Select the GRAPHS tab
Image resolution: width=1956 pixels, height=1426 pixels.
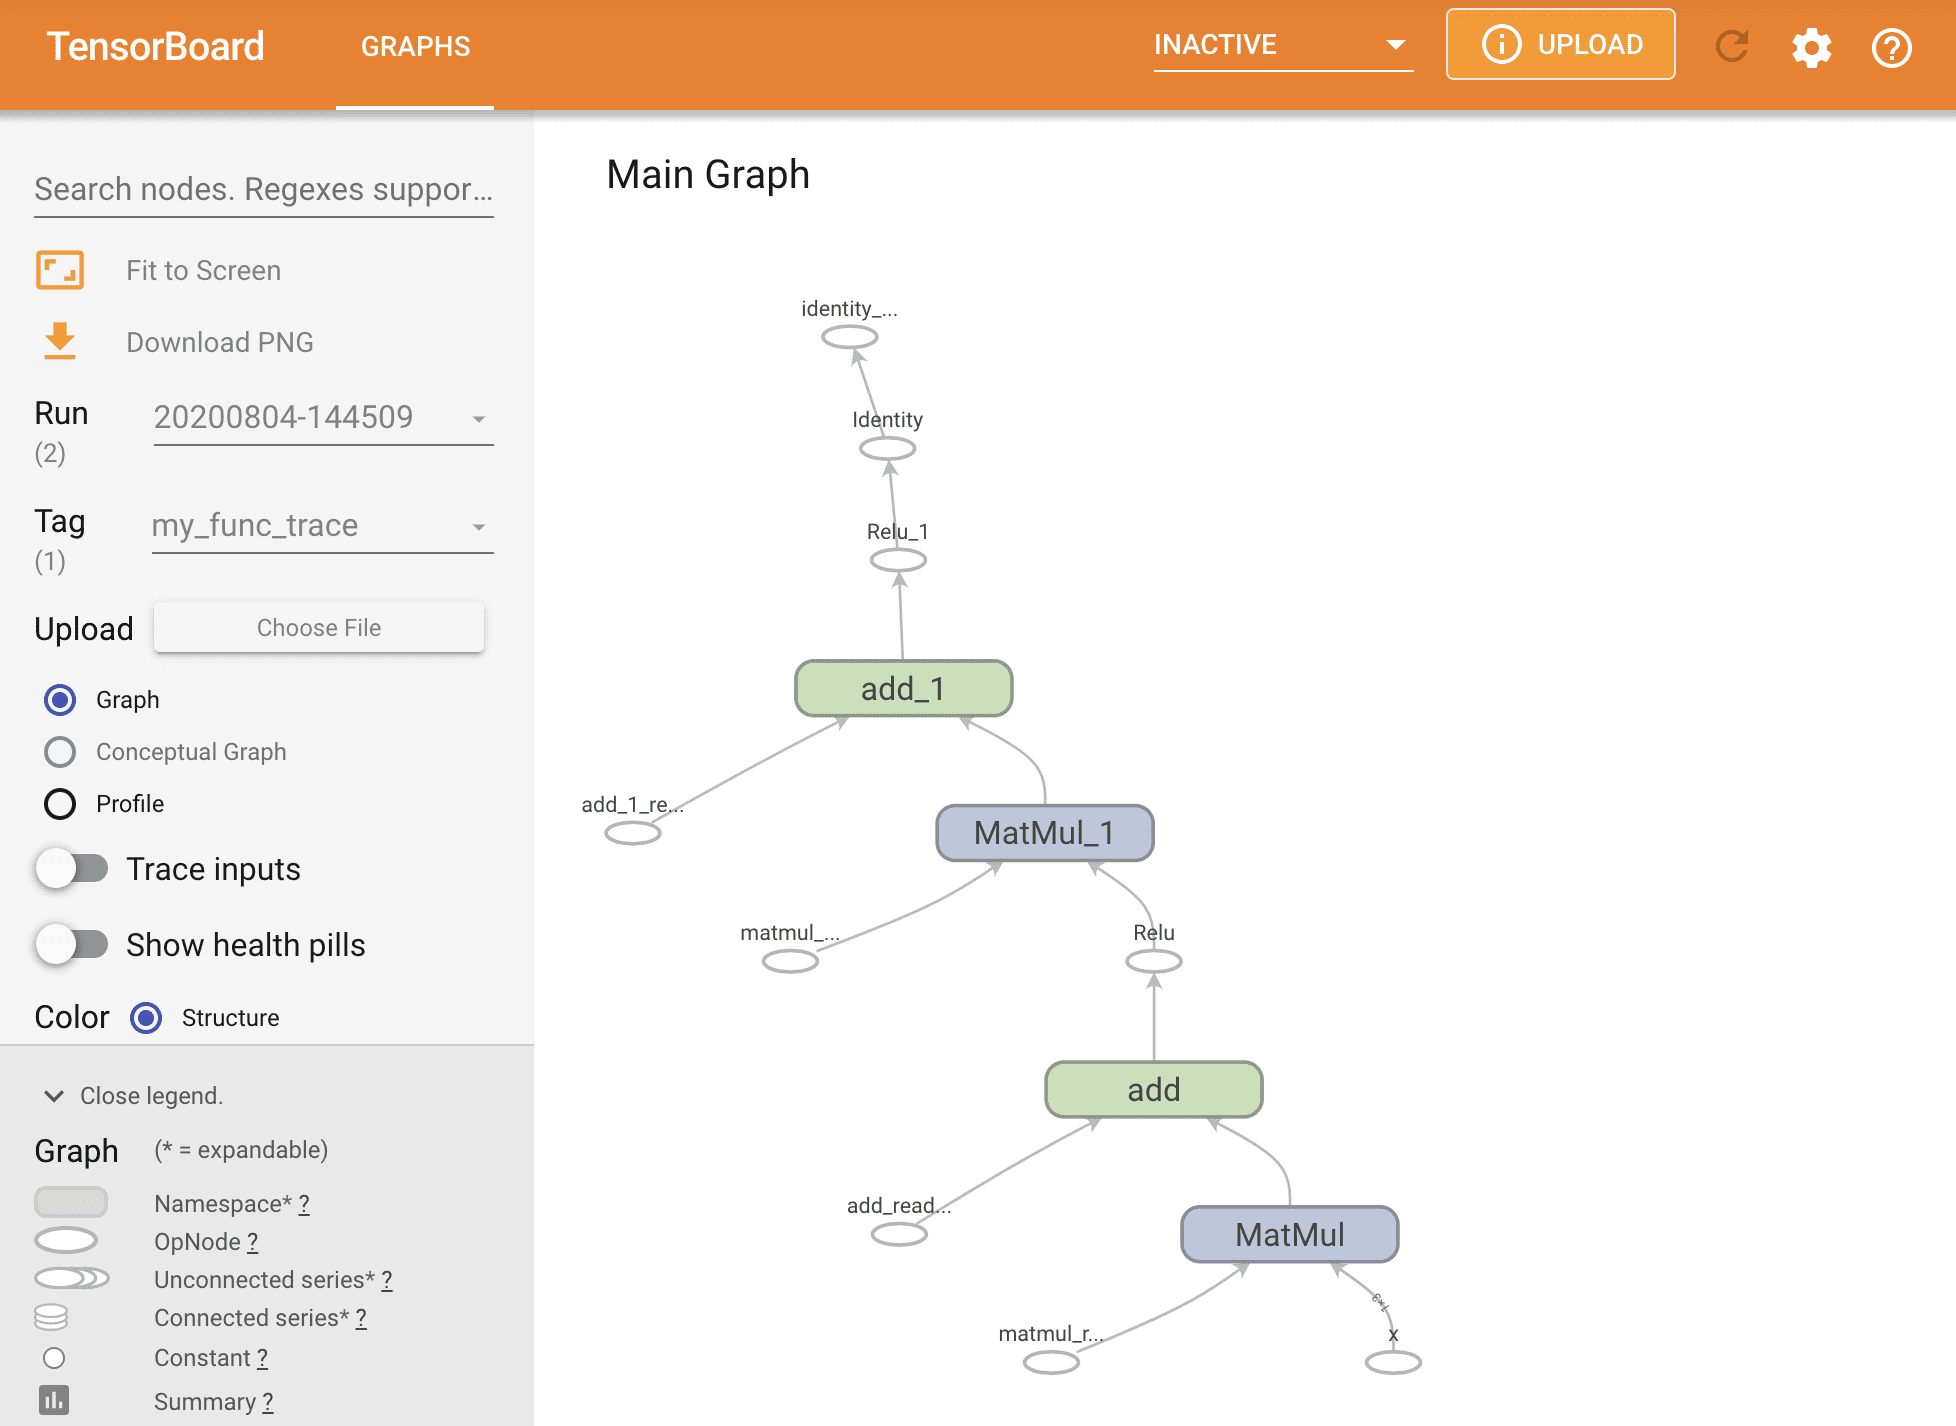coord(416,46)
